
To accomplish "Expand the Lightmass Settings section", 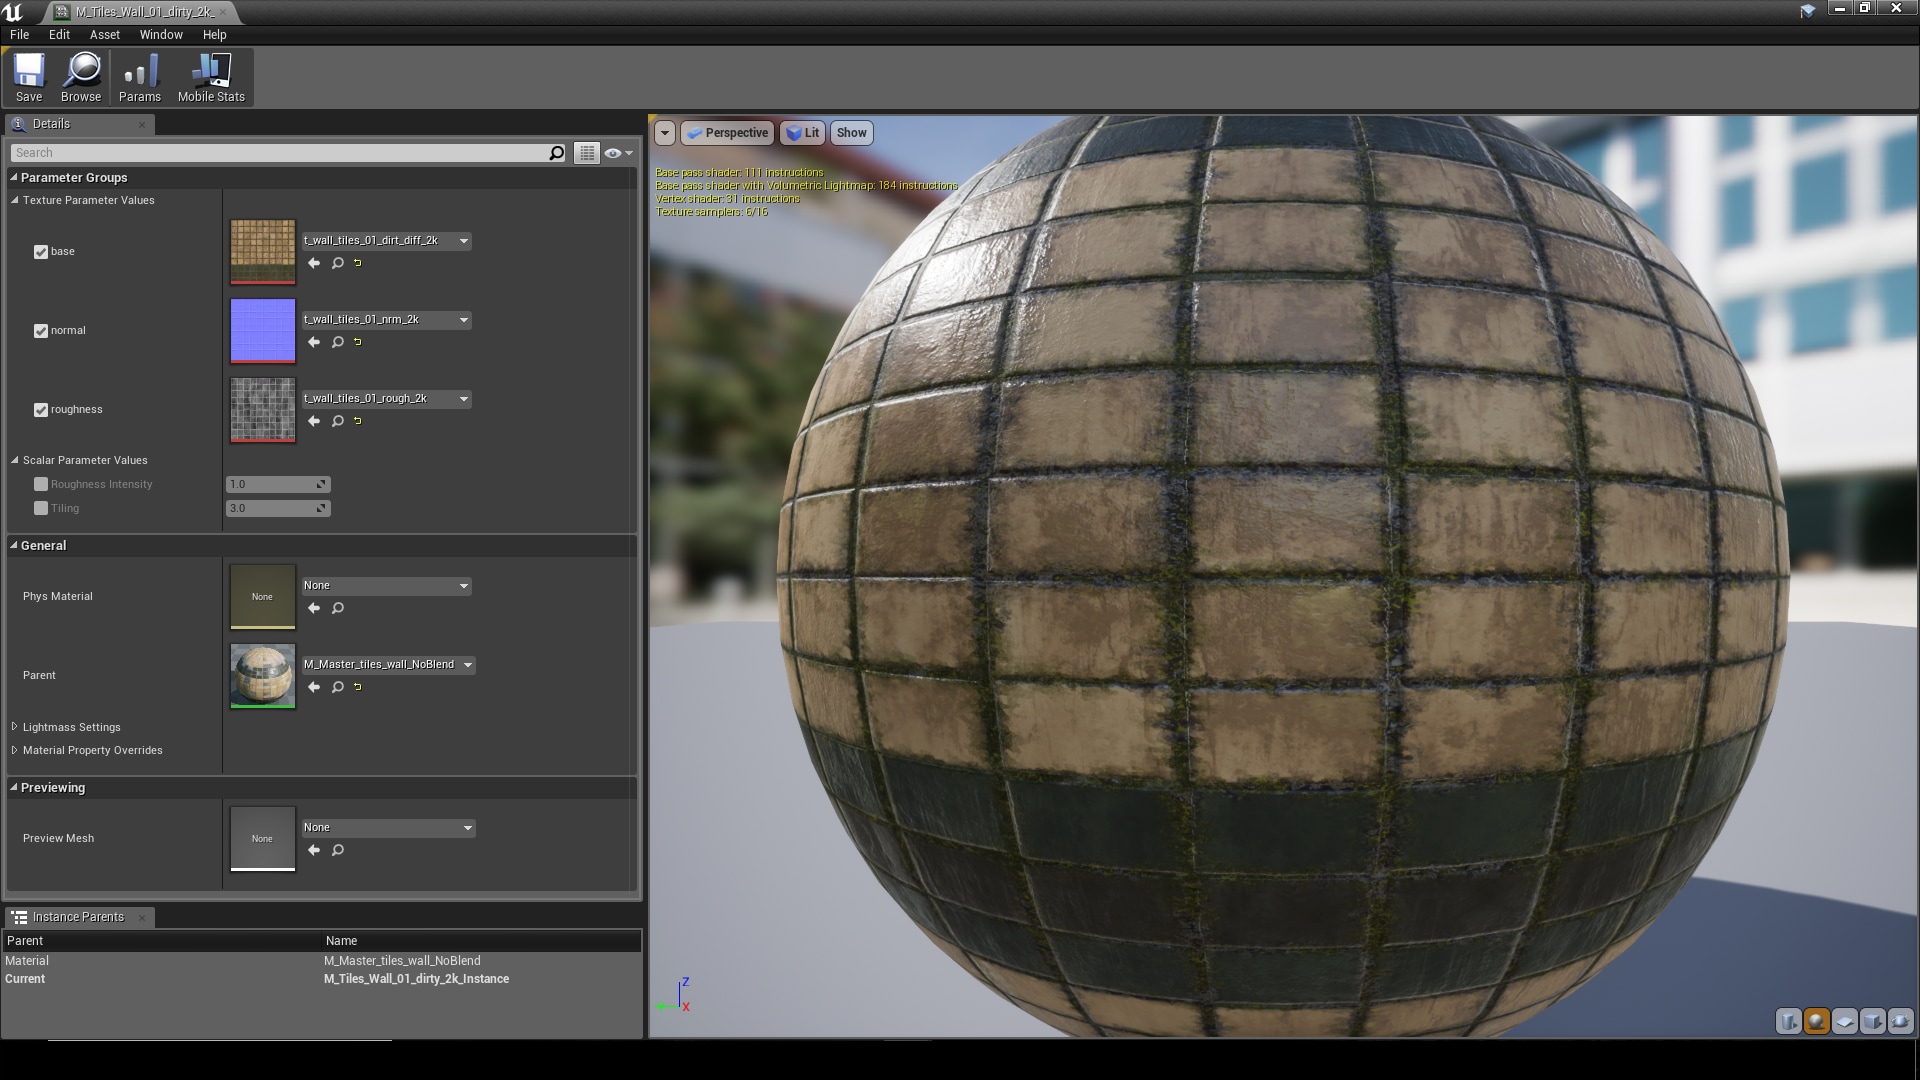I will [x=13, y=727].
